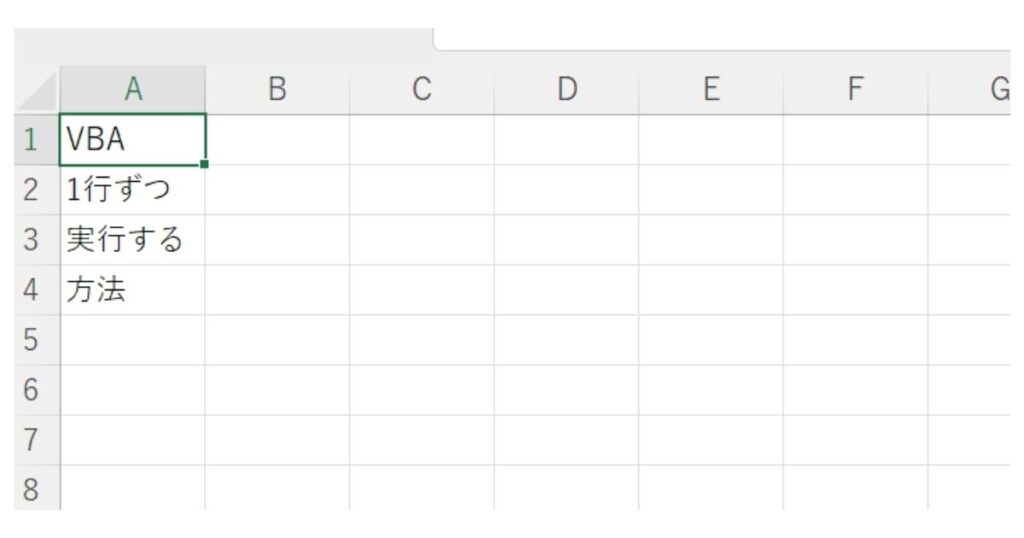Select row 5 header
The image size is (1024, 538).
[31, 340]
